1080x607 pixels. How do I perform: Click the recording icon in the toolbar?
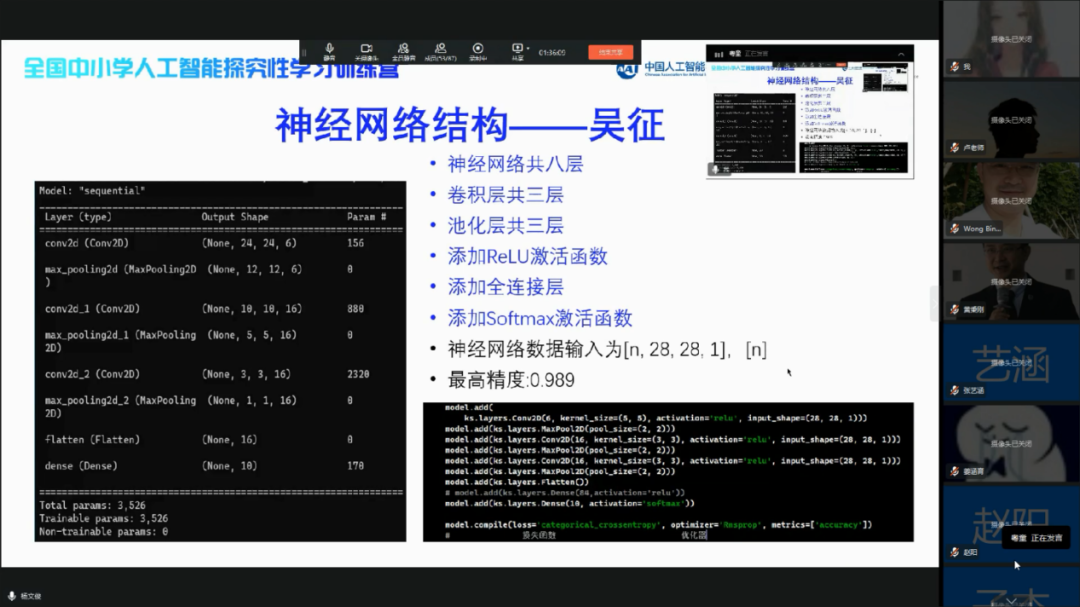478,50
